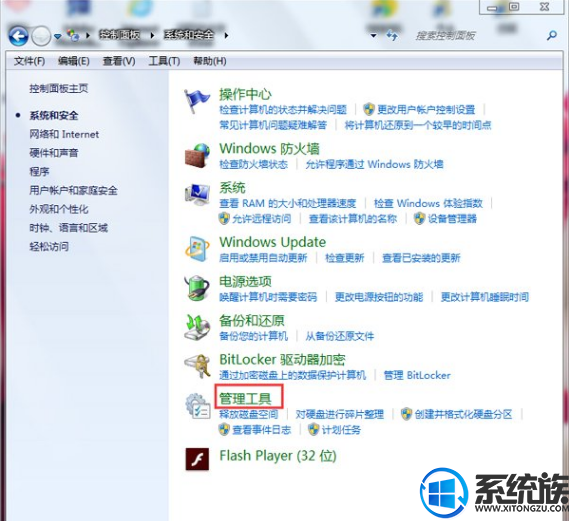Click the search magnifier icon
Screen dimensions: 569x521
[552, 36]
